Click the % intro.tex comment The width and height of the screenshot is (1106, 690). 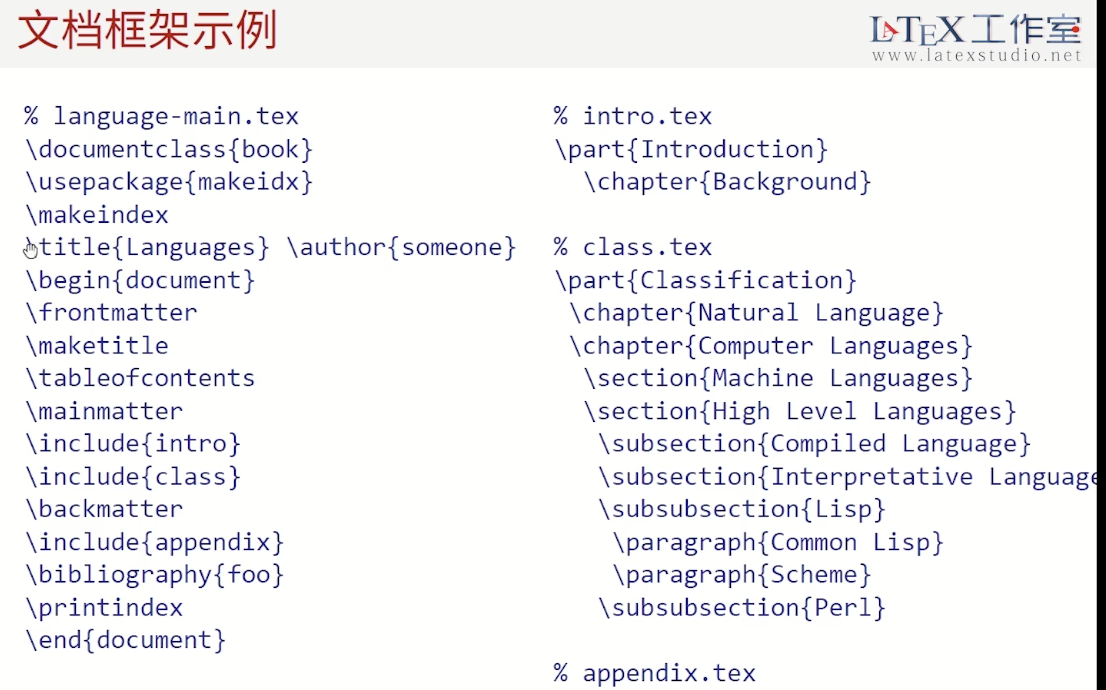coord(633,116)
